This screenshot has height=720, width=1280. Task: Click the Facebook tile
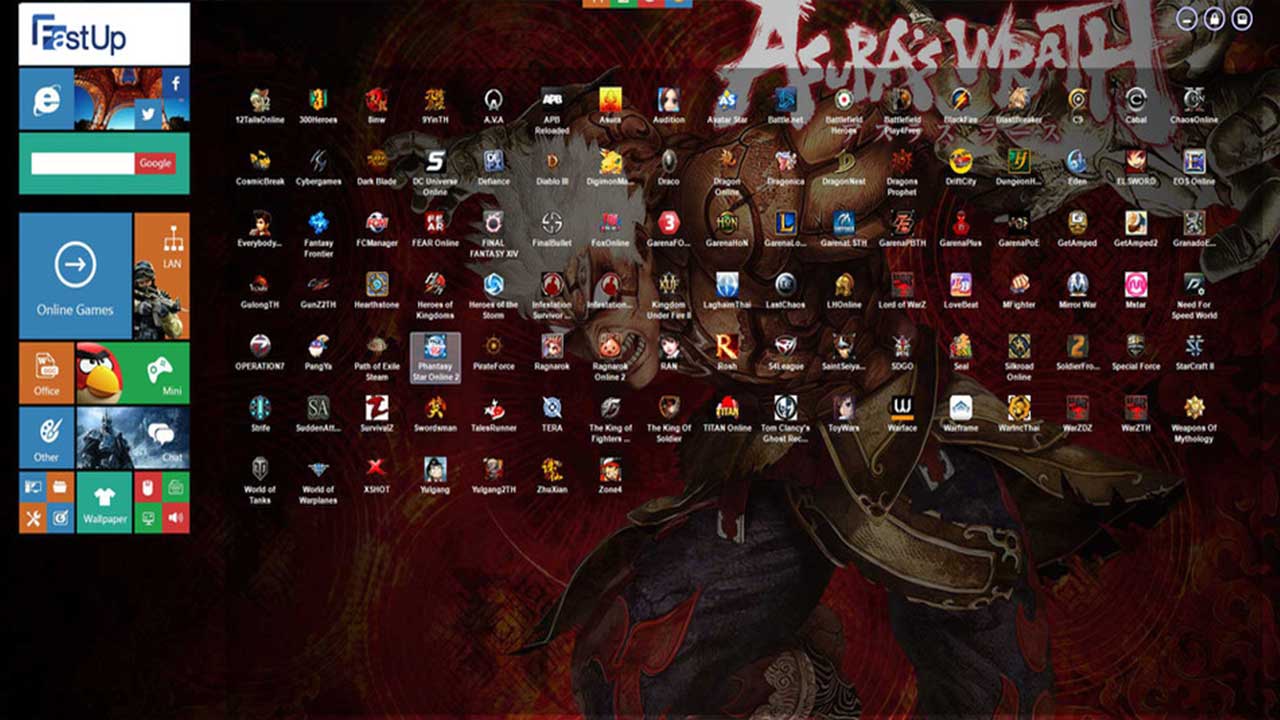[x=176, y=83]
